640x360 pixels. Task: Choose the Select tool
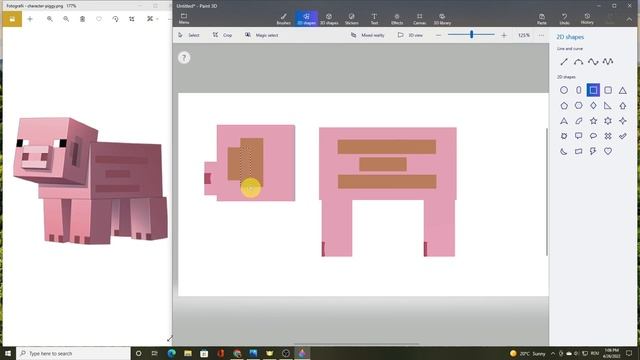click(189, 35)
